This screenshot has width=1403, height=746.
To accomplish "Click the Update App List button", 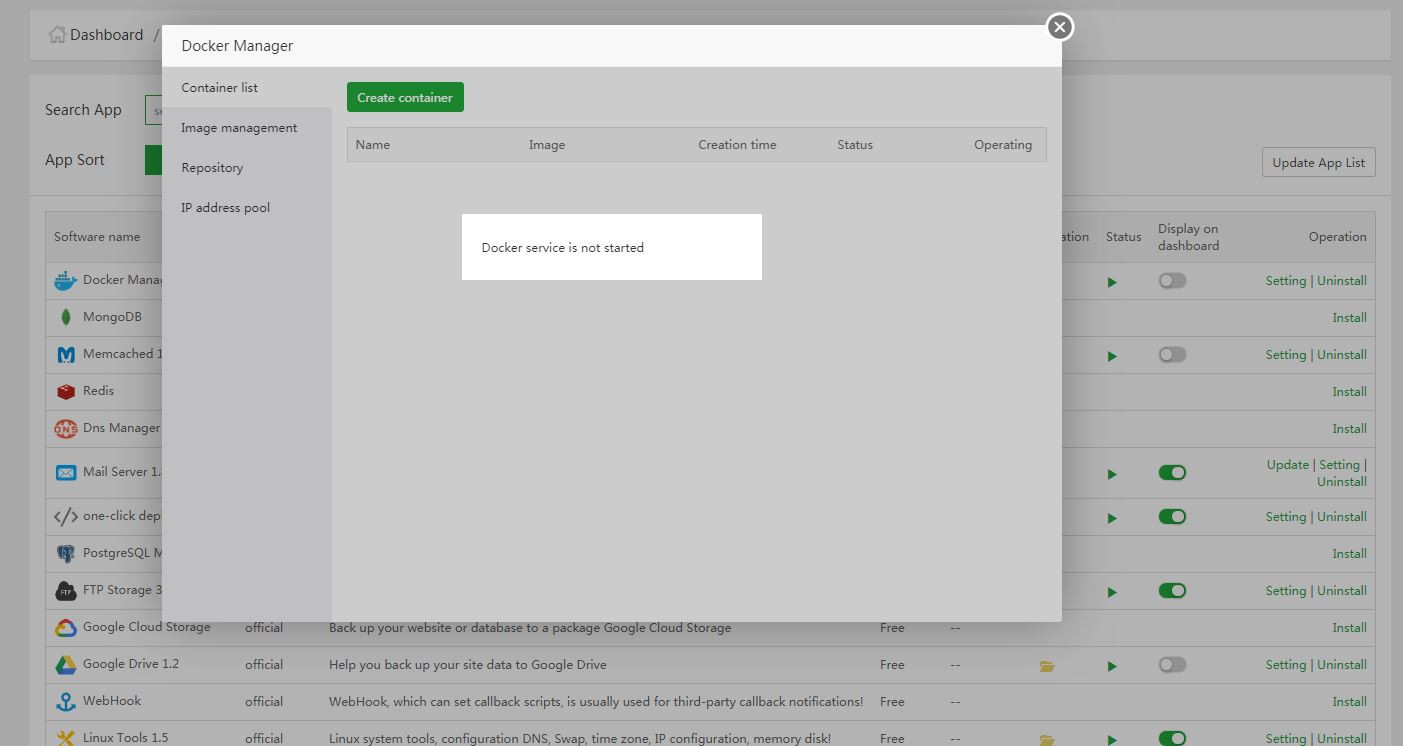I will click(1318, 161).
